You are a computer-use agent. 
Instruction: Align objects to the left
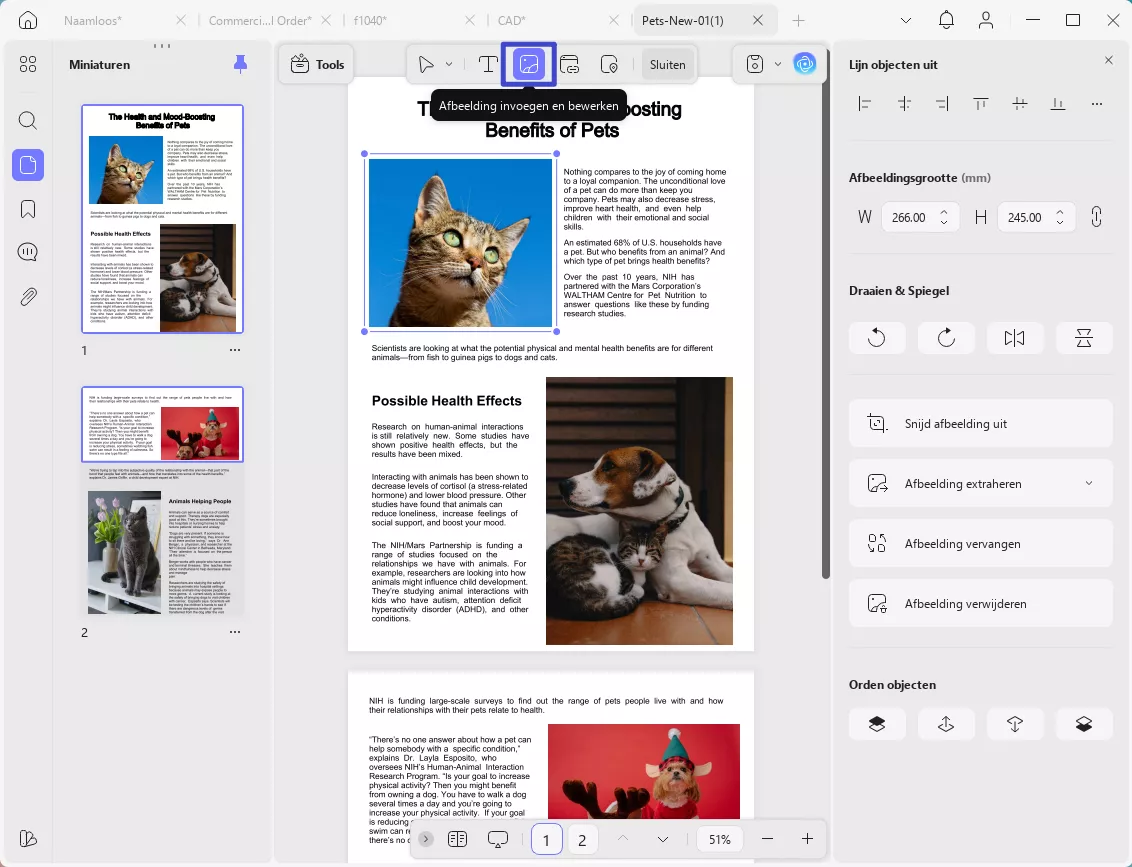[x=864, y=104]
